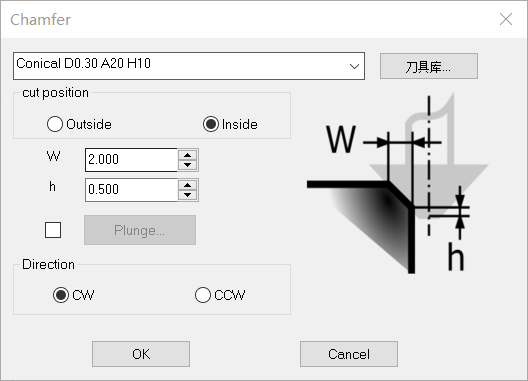
Task: Click the chamfer W/h diagram illustration
Action: point(398,183)
